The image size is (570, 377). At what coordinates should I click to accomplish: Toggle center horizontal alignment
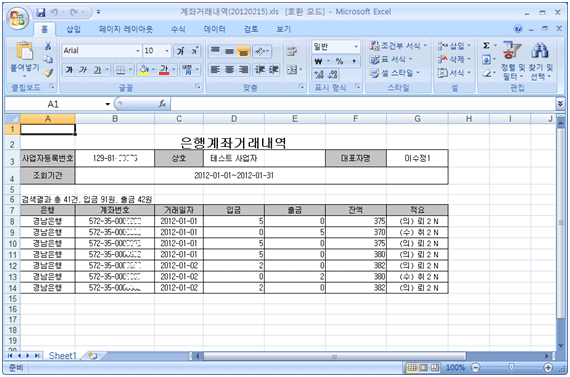229,69
